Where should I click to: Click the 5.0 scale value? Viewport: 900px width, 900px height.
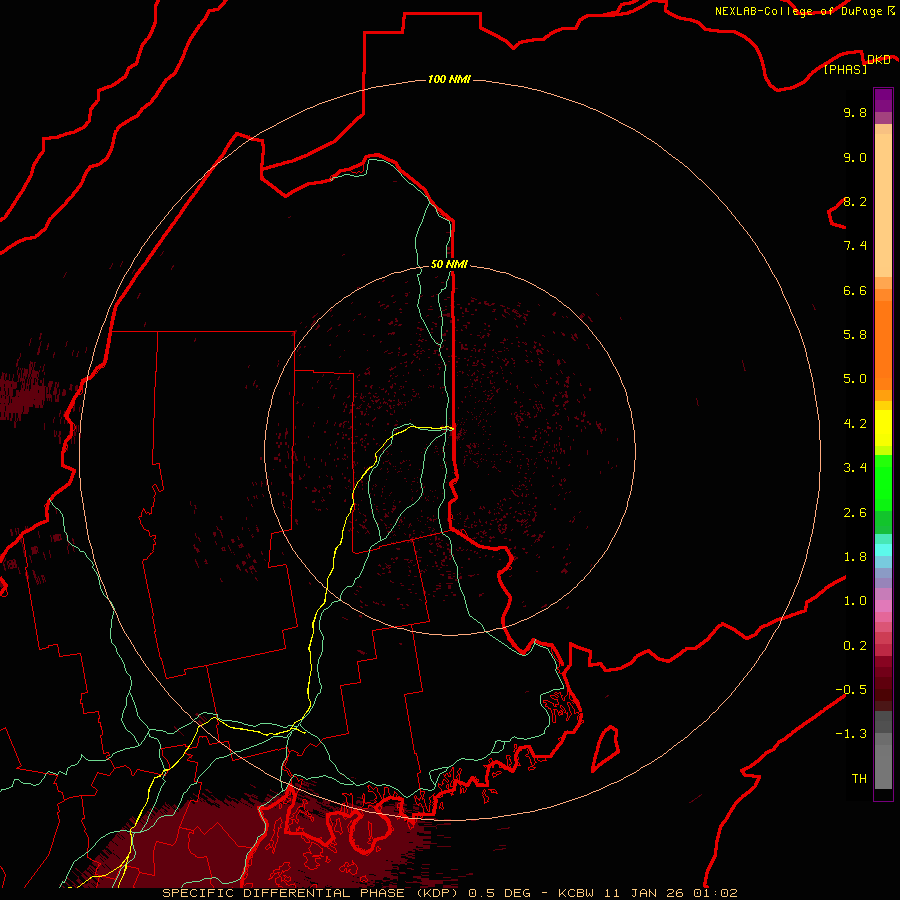(x=855, y=379)
